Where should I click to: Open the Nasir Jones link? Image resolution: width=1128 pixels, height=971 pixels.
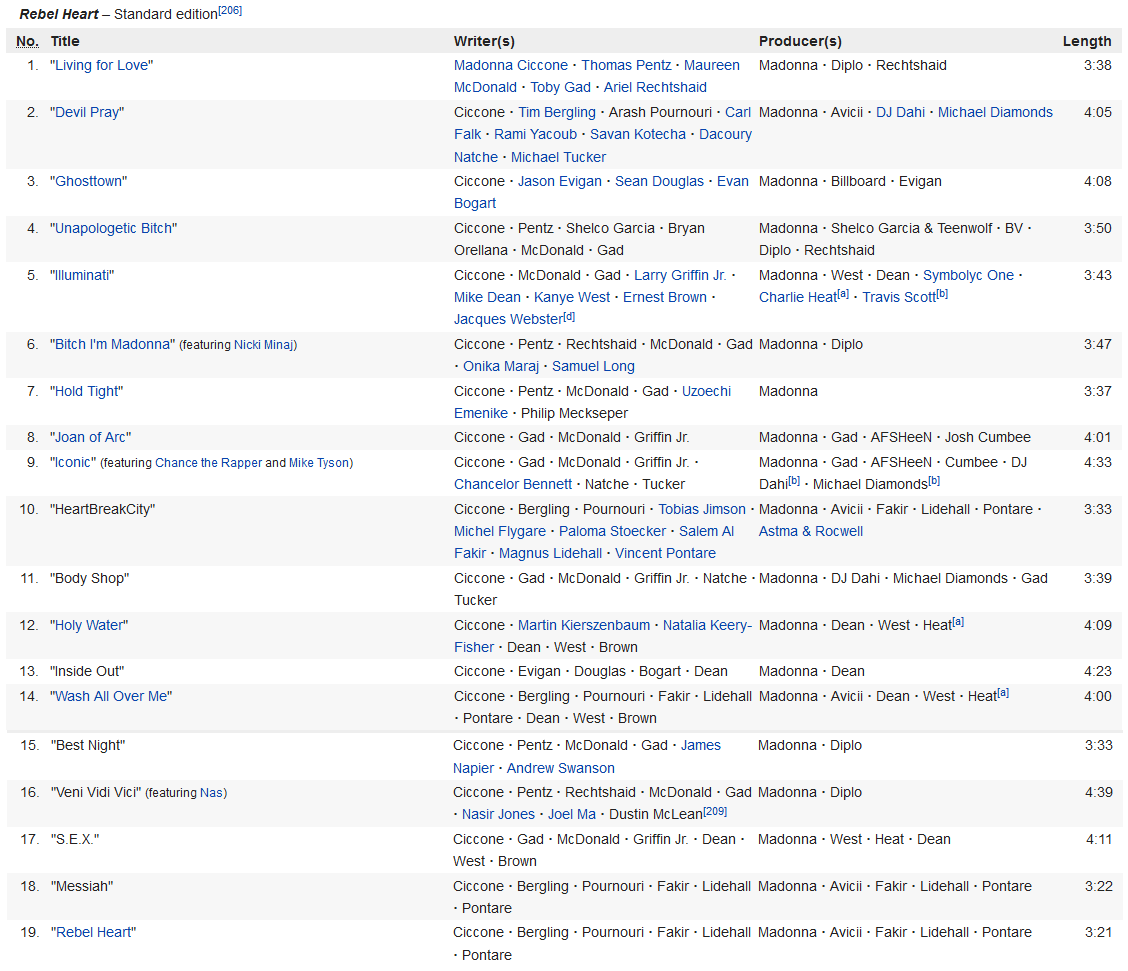(498, 814)
